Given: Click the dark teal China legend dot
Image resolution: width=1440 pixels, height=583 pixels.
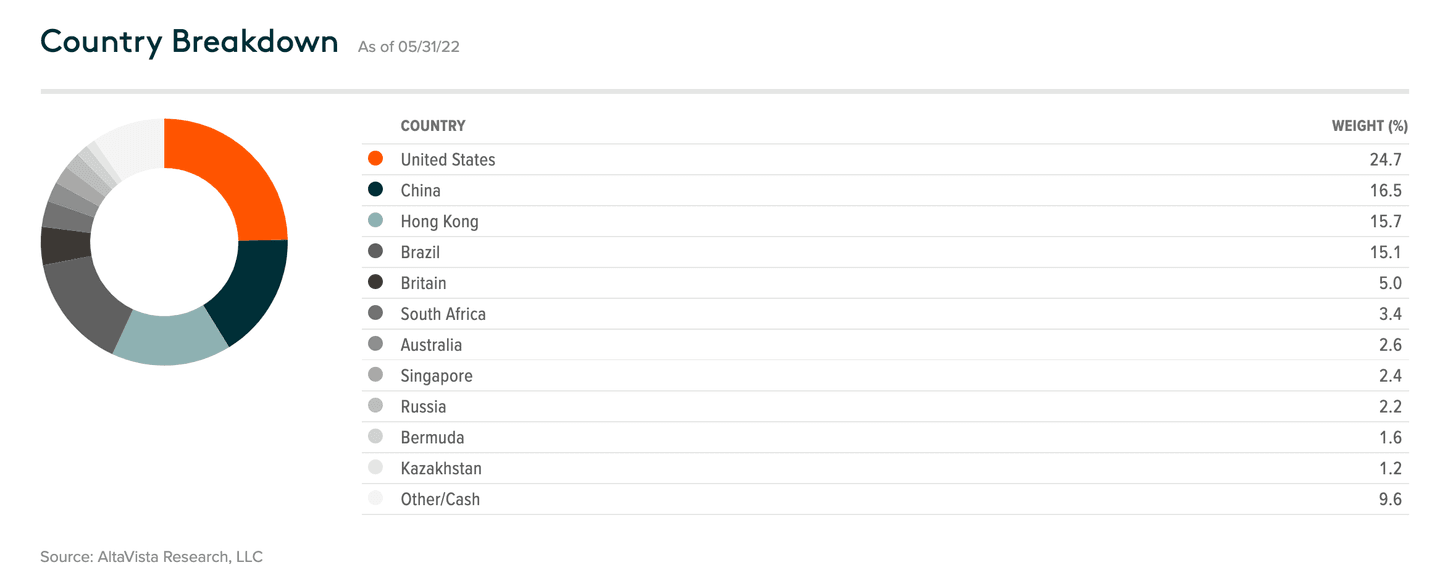Looking at the screenshot, I should coord(376,190).
